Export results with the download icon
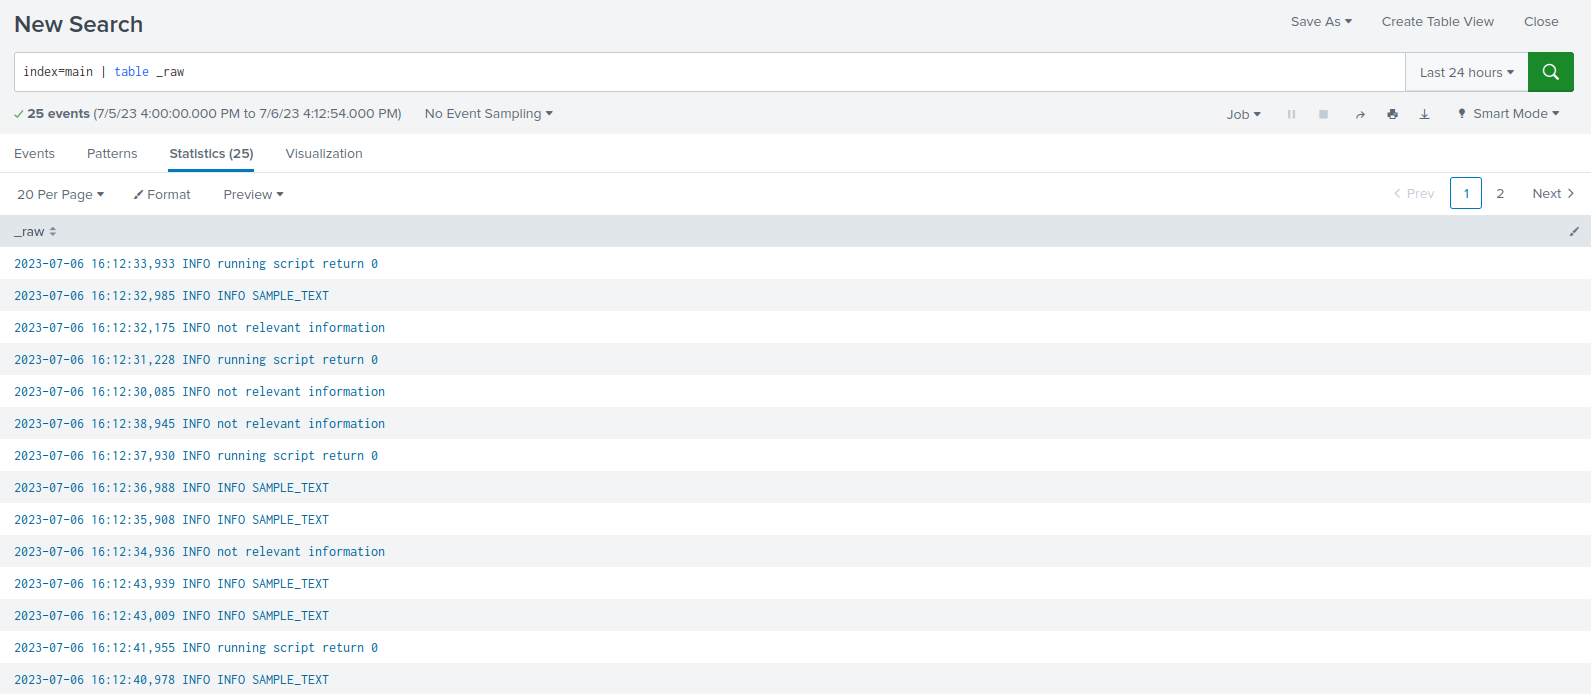Image resolution: width=1591 pixels, height=694 pixels. coord(1424,114)
